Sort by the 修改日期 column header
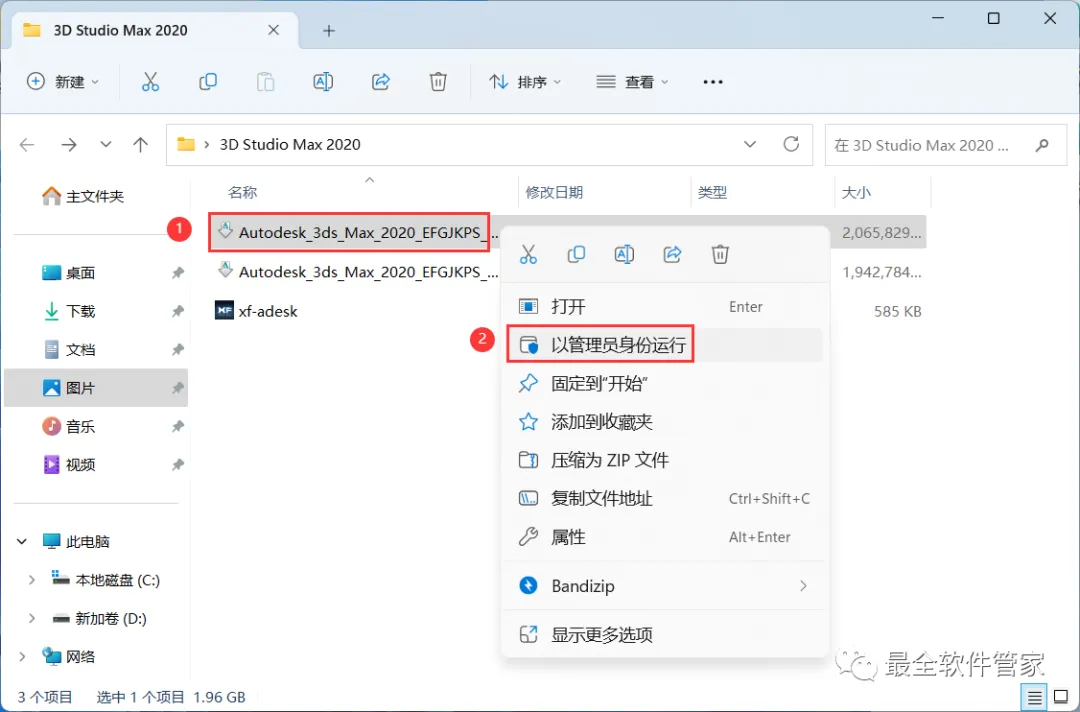The height and width of the screenshot is (712, 1080). [554, 192]
